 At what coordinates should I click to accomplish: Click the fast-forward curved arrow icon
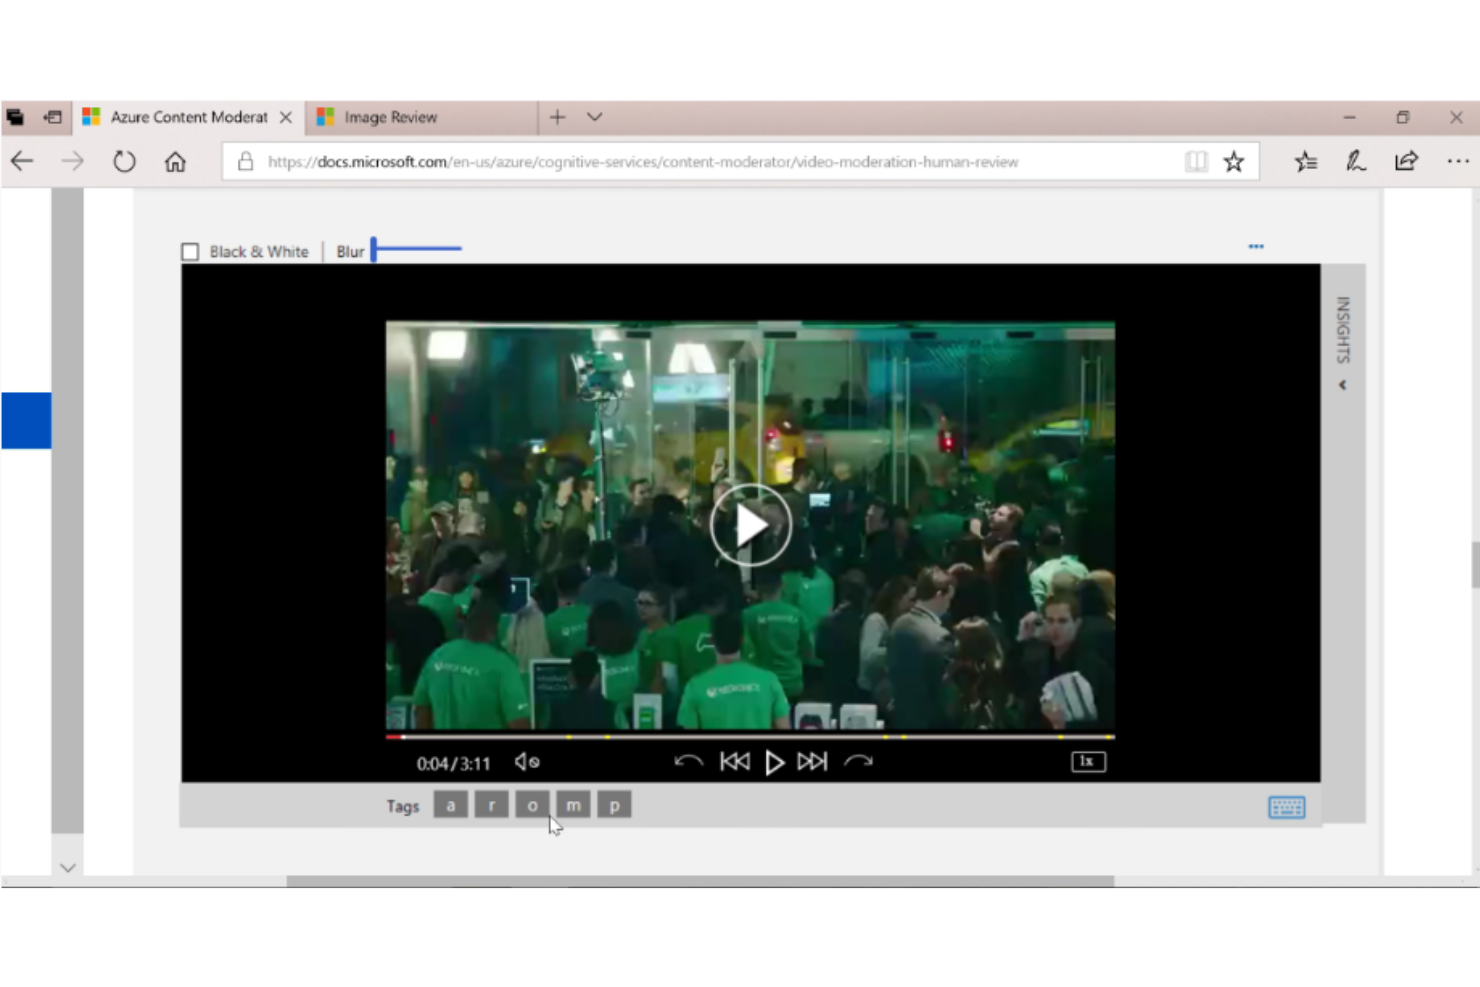coord(858,762)
